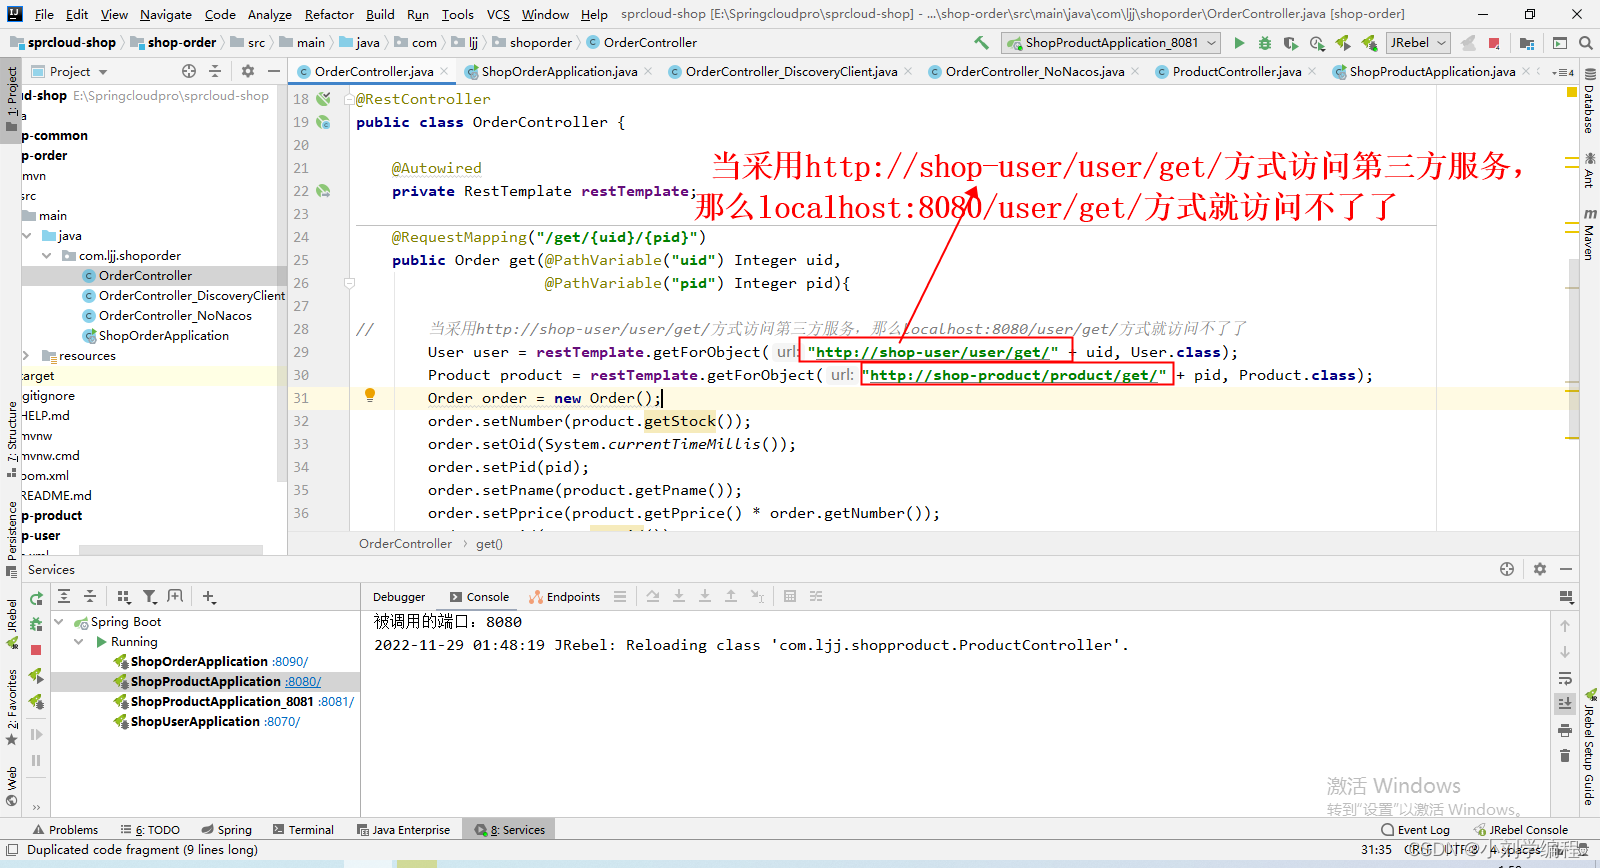This screenshot has height=868, width=1600.
Task: Stop the running process with red square
Action: (x=1494, y=43)
